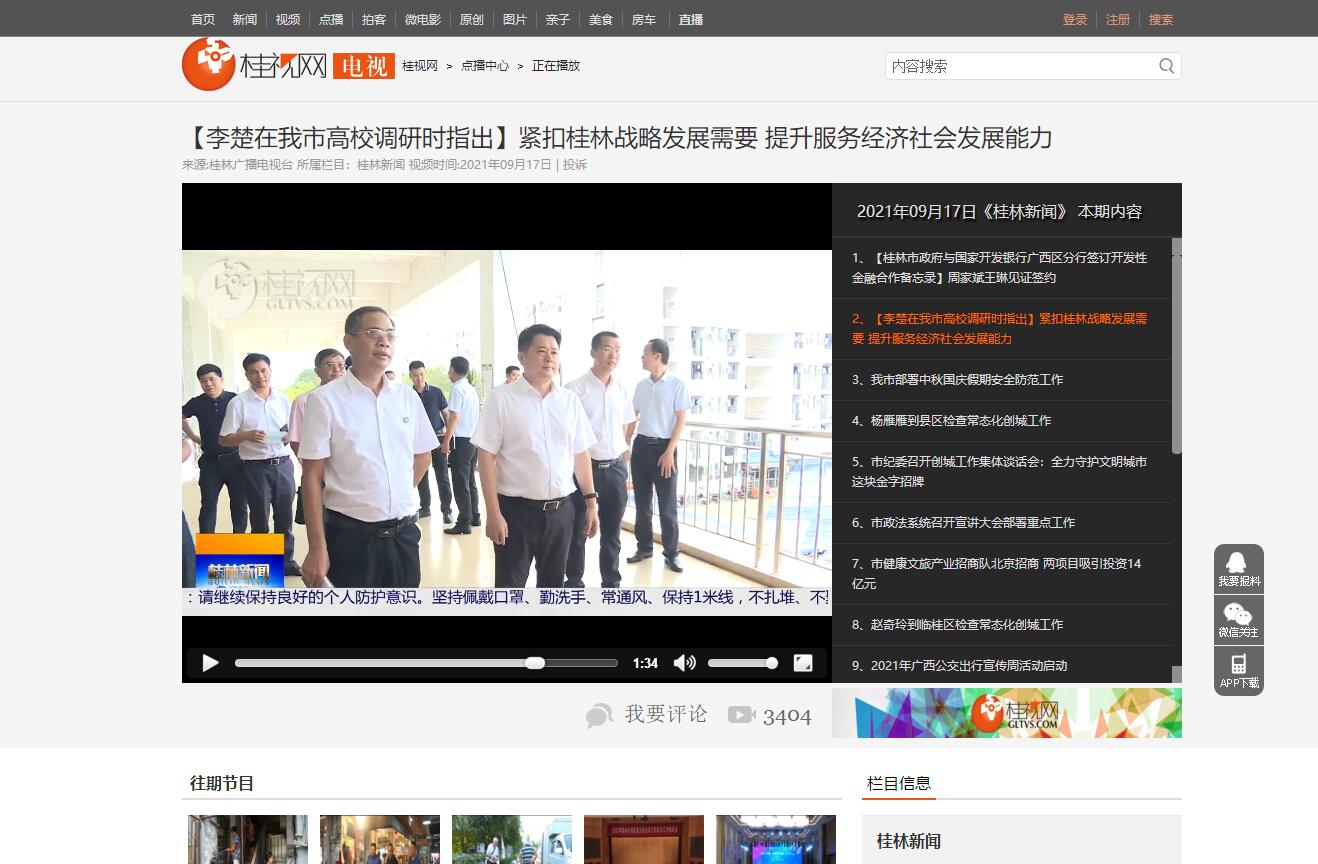1318x864 pixels.
Task: Open the 直播 menu item
Action: [690, 19]
